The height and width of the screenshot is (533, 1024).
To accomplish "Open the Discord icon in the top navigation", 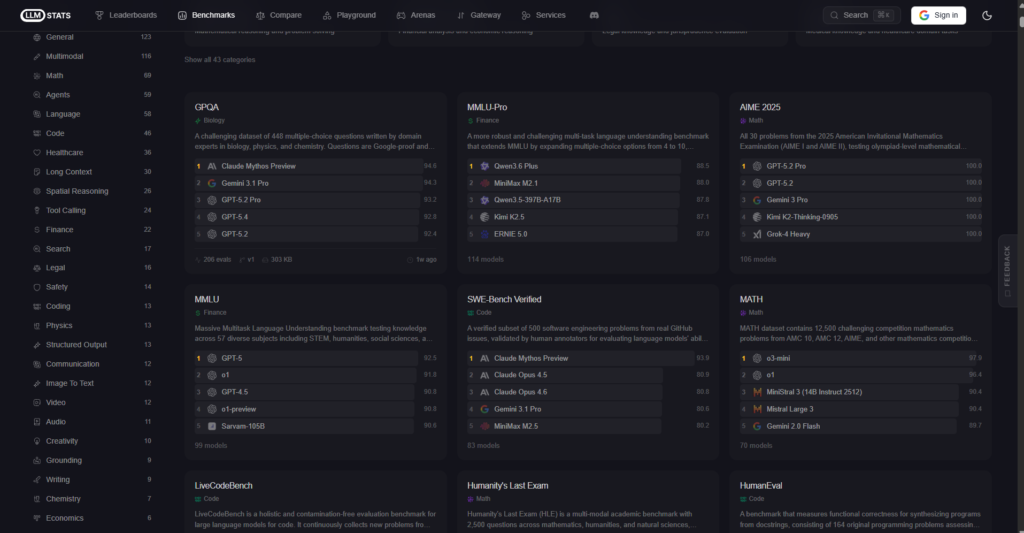I will (x=593, y=15).
